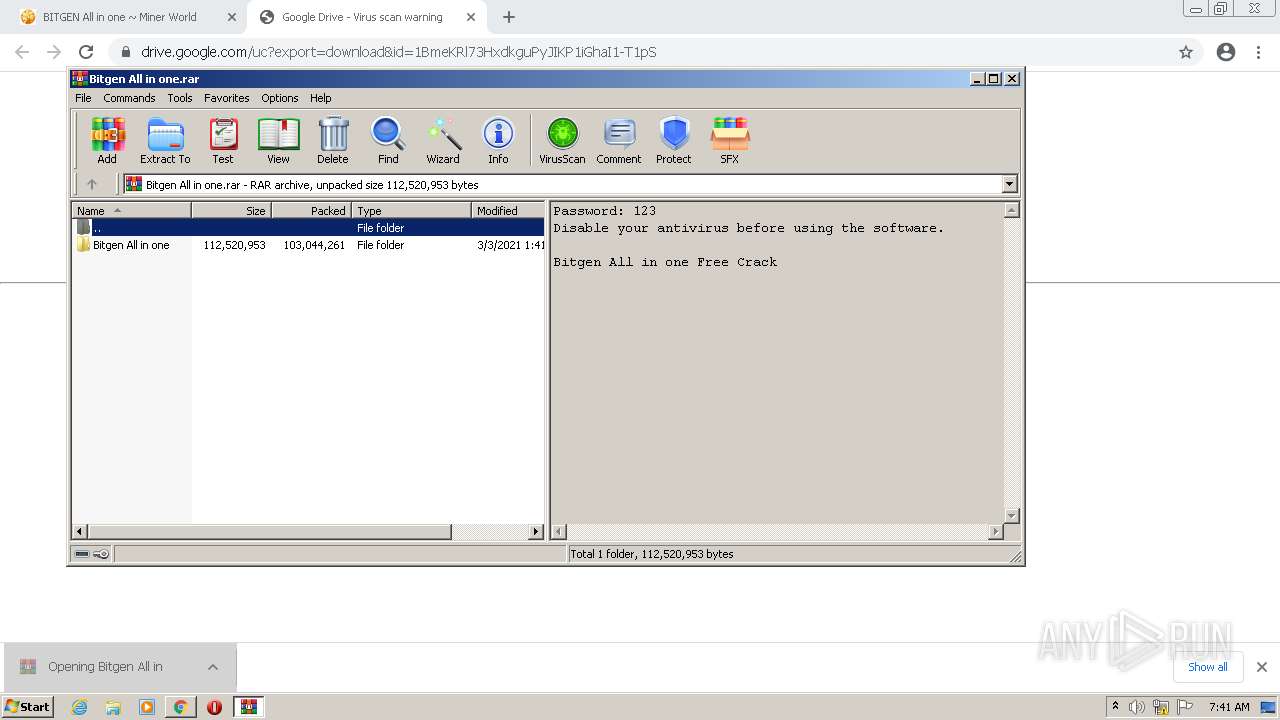The image size is (1280, 720).
Task: Open the View toolbar icon
Action: [278, 140]
